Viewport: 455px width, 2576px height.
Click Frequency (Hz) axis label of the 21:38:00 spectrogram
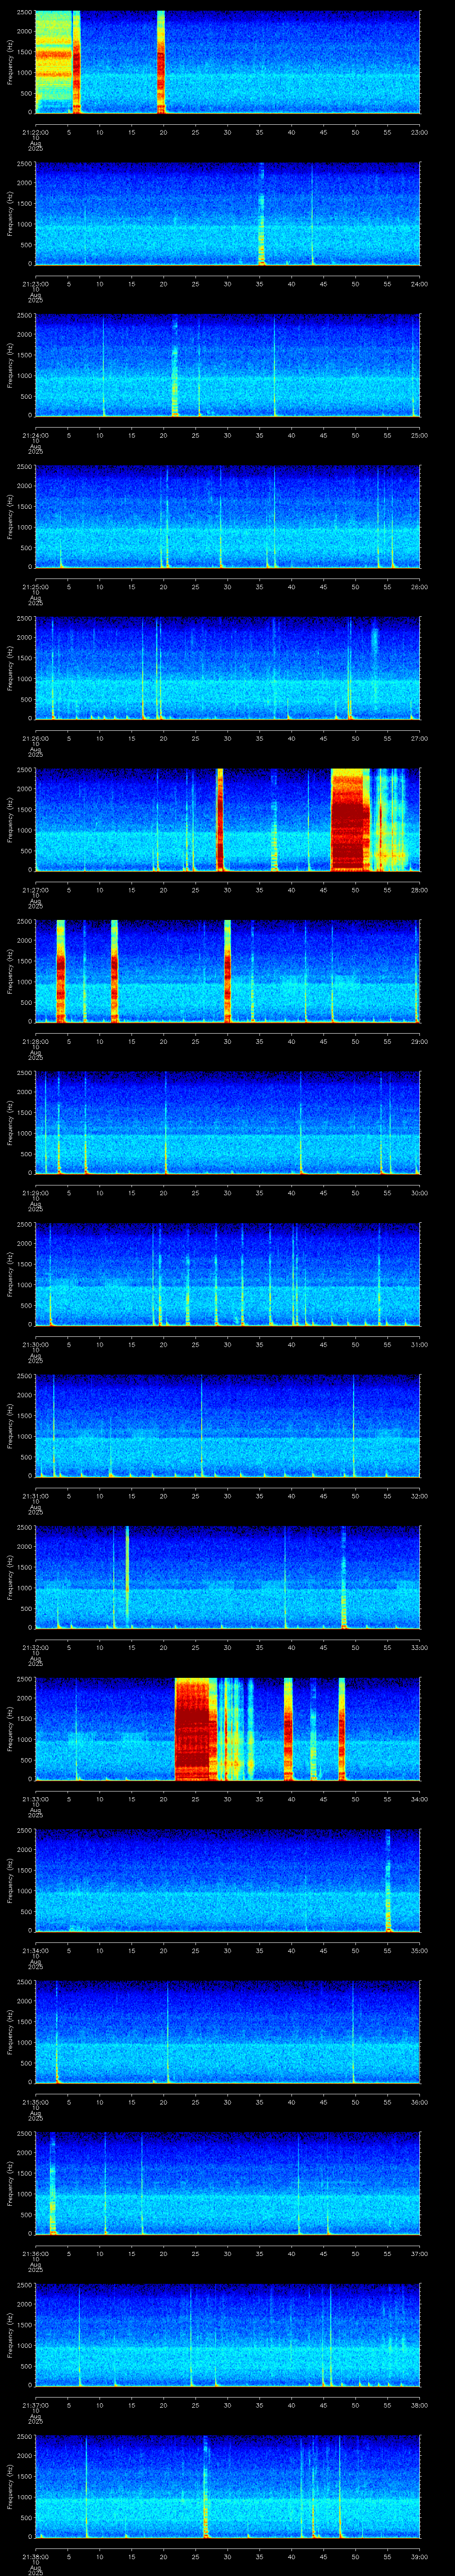pos(10,2486)
